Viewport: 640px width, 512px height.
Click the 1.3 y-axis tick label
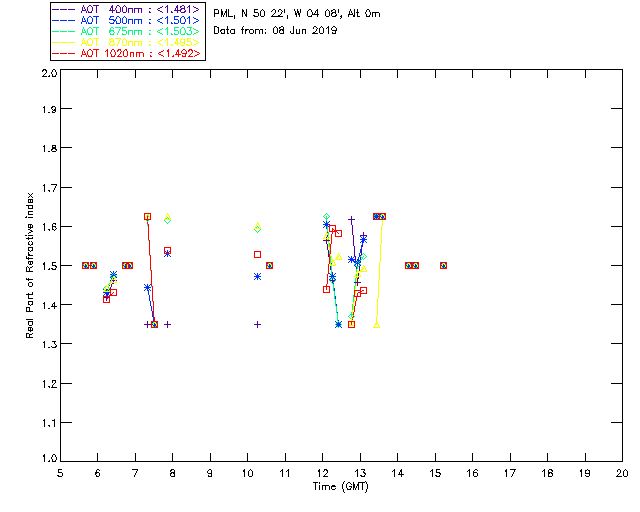(x=49, y=344)
